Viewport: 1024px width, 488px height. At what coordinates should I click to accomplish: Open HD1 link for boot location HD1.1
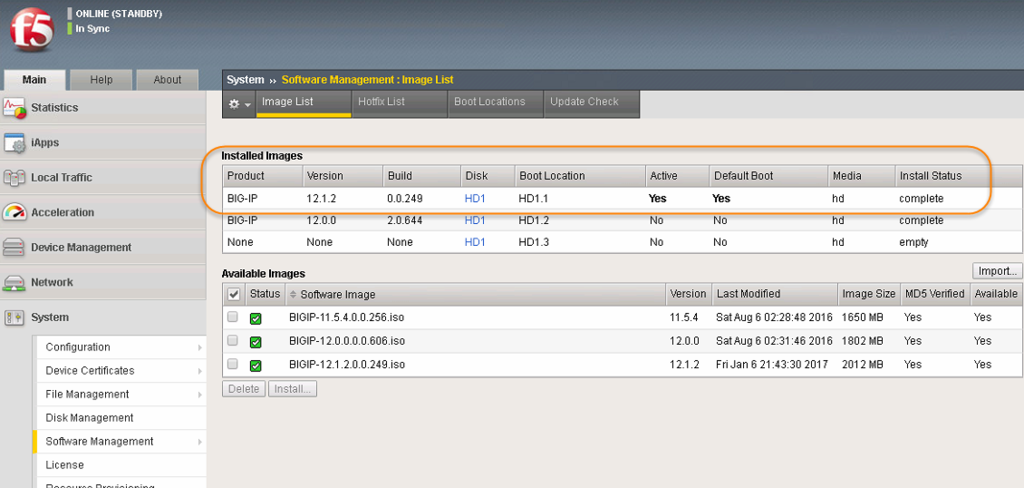[x=475, y=199]
